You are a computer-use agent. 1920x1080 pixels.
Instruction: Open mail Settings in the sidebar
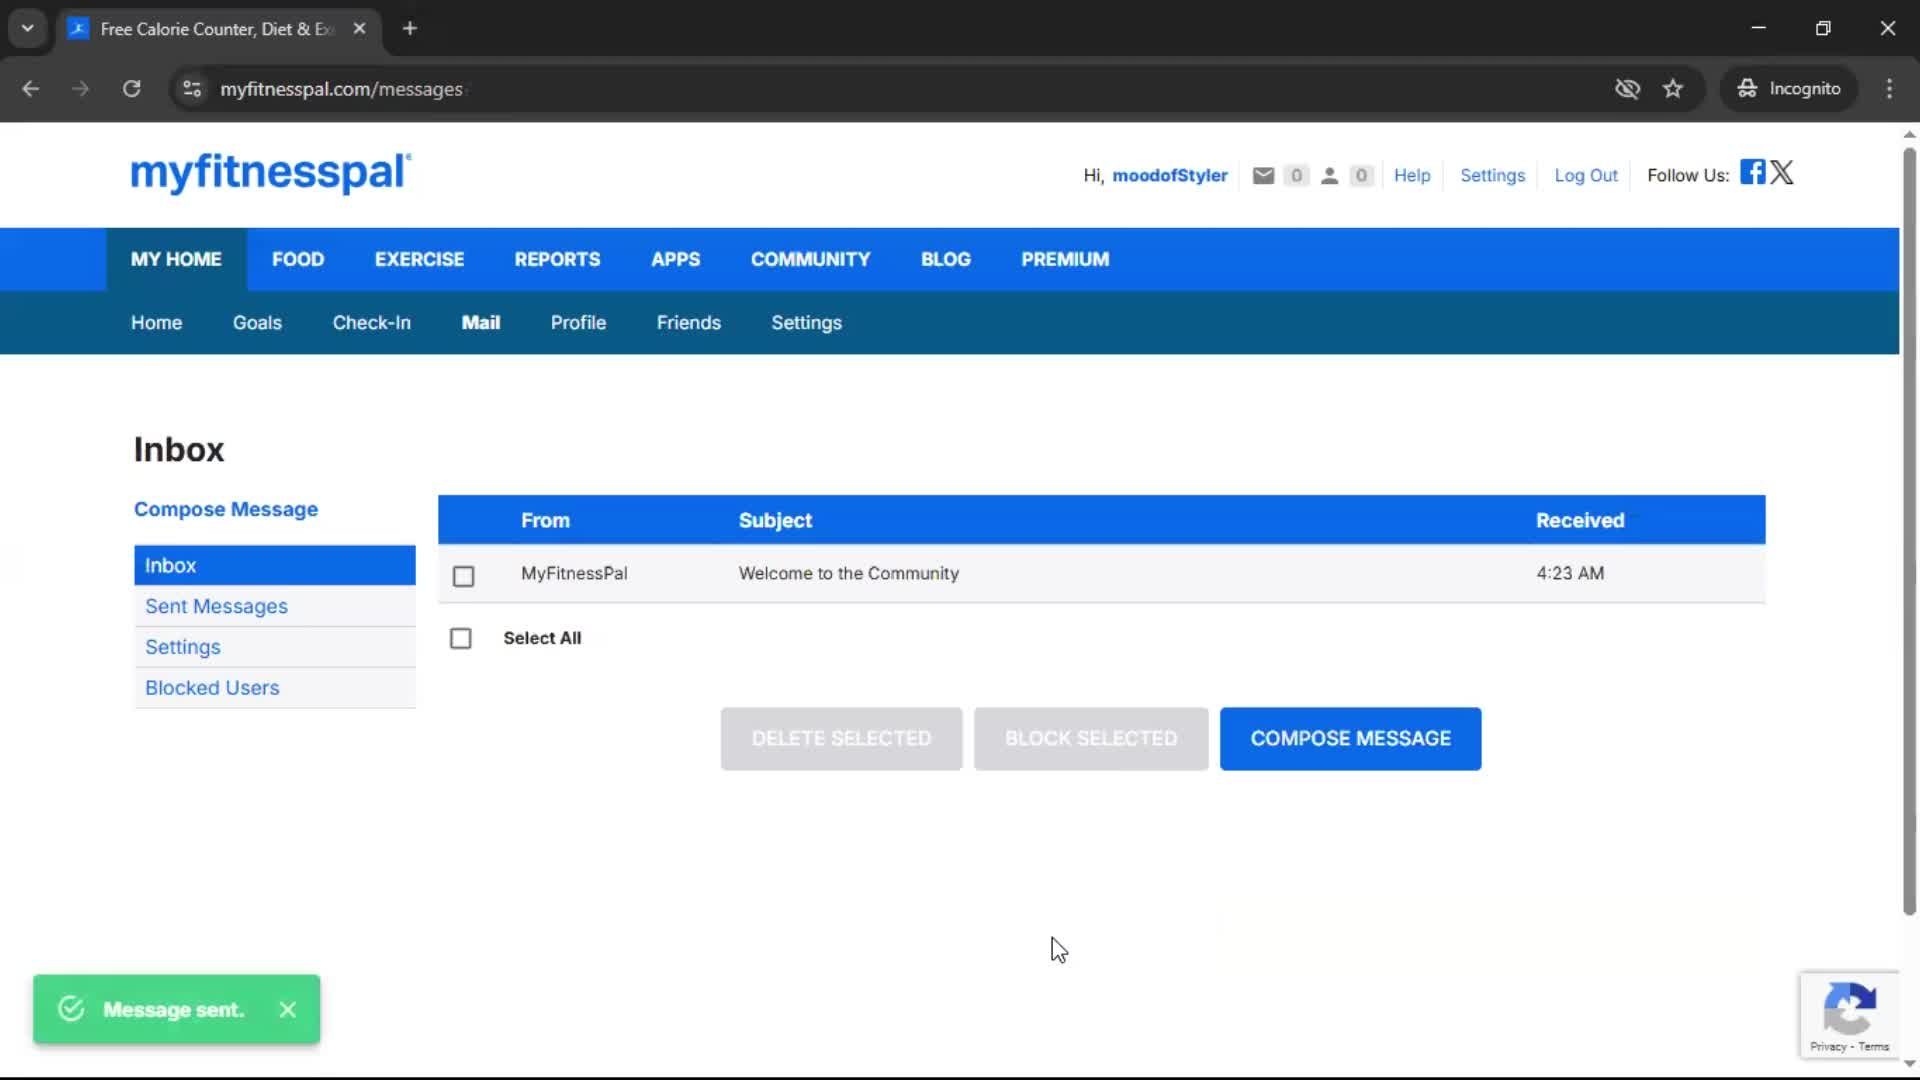click(275, 648)
